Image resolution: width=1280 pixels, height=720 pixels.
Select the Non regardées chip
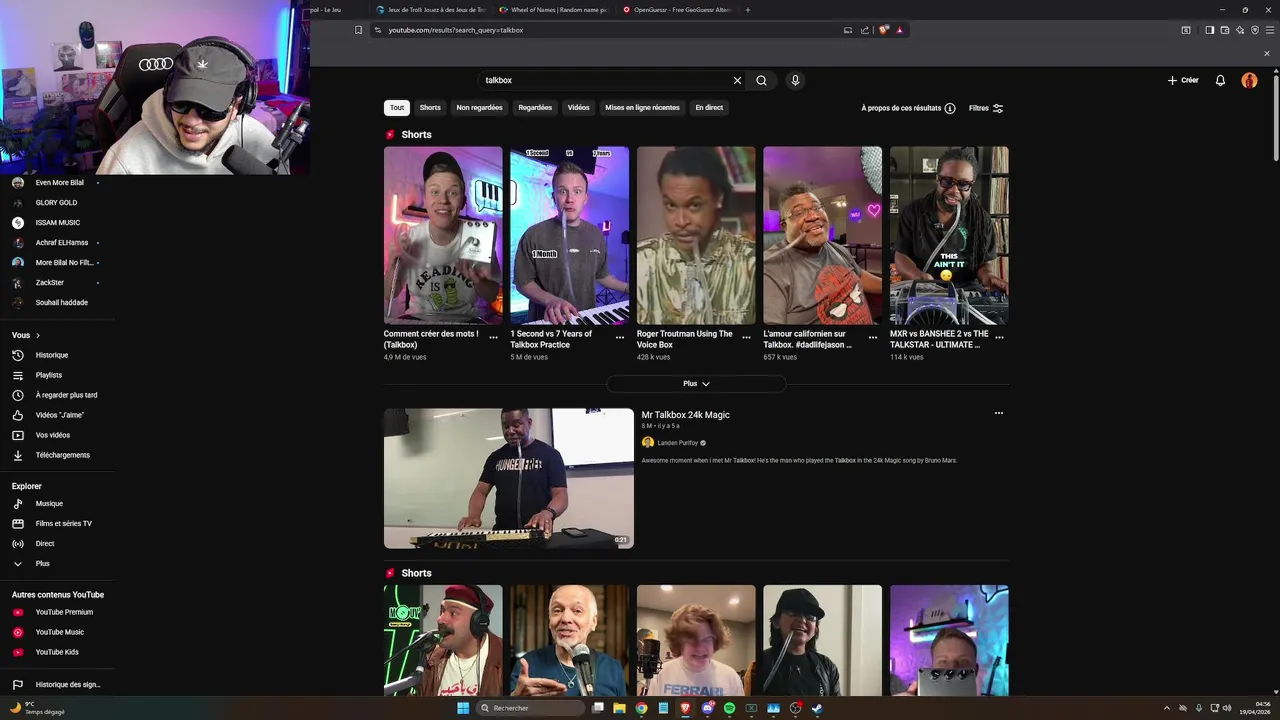point(480,108)
